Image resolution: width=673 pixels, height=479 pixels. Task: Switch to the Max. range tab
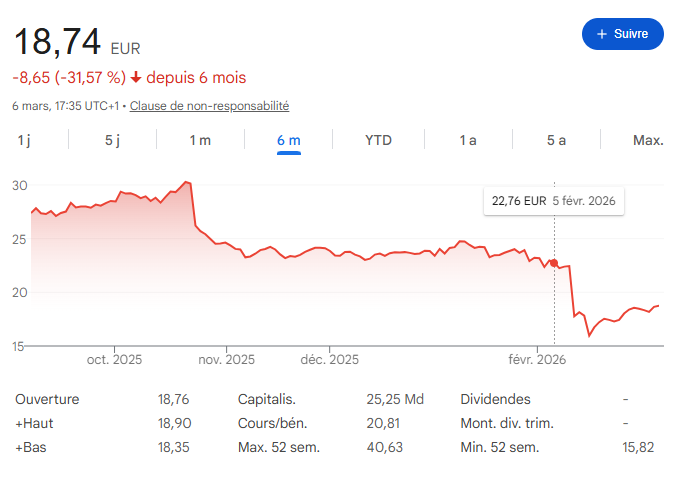click(x=648, y=140)
